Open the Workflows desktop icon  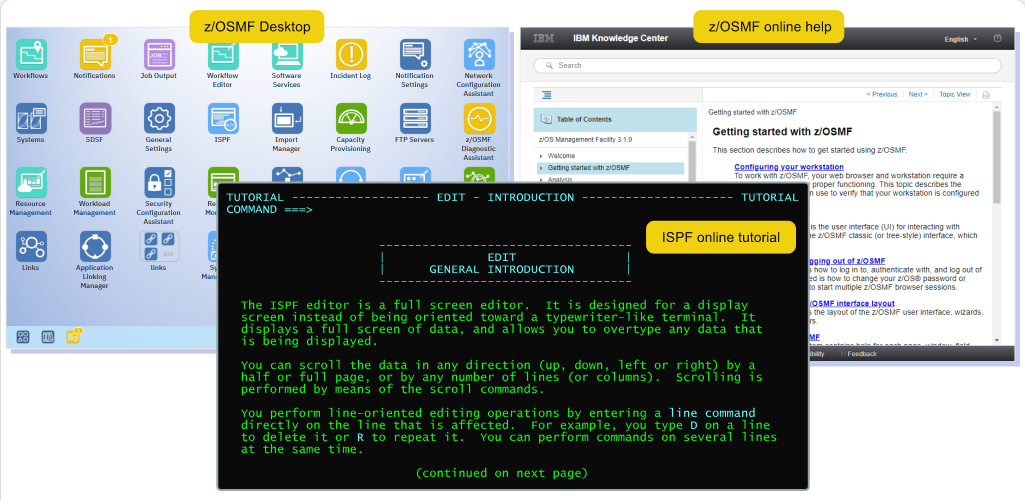[x=31, y=54]
